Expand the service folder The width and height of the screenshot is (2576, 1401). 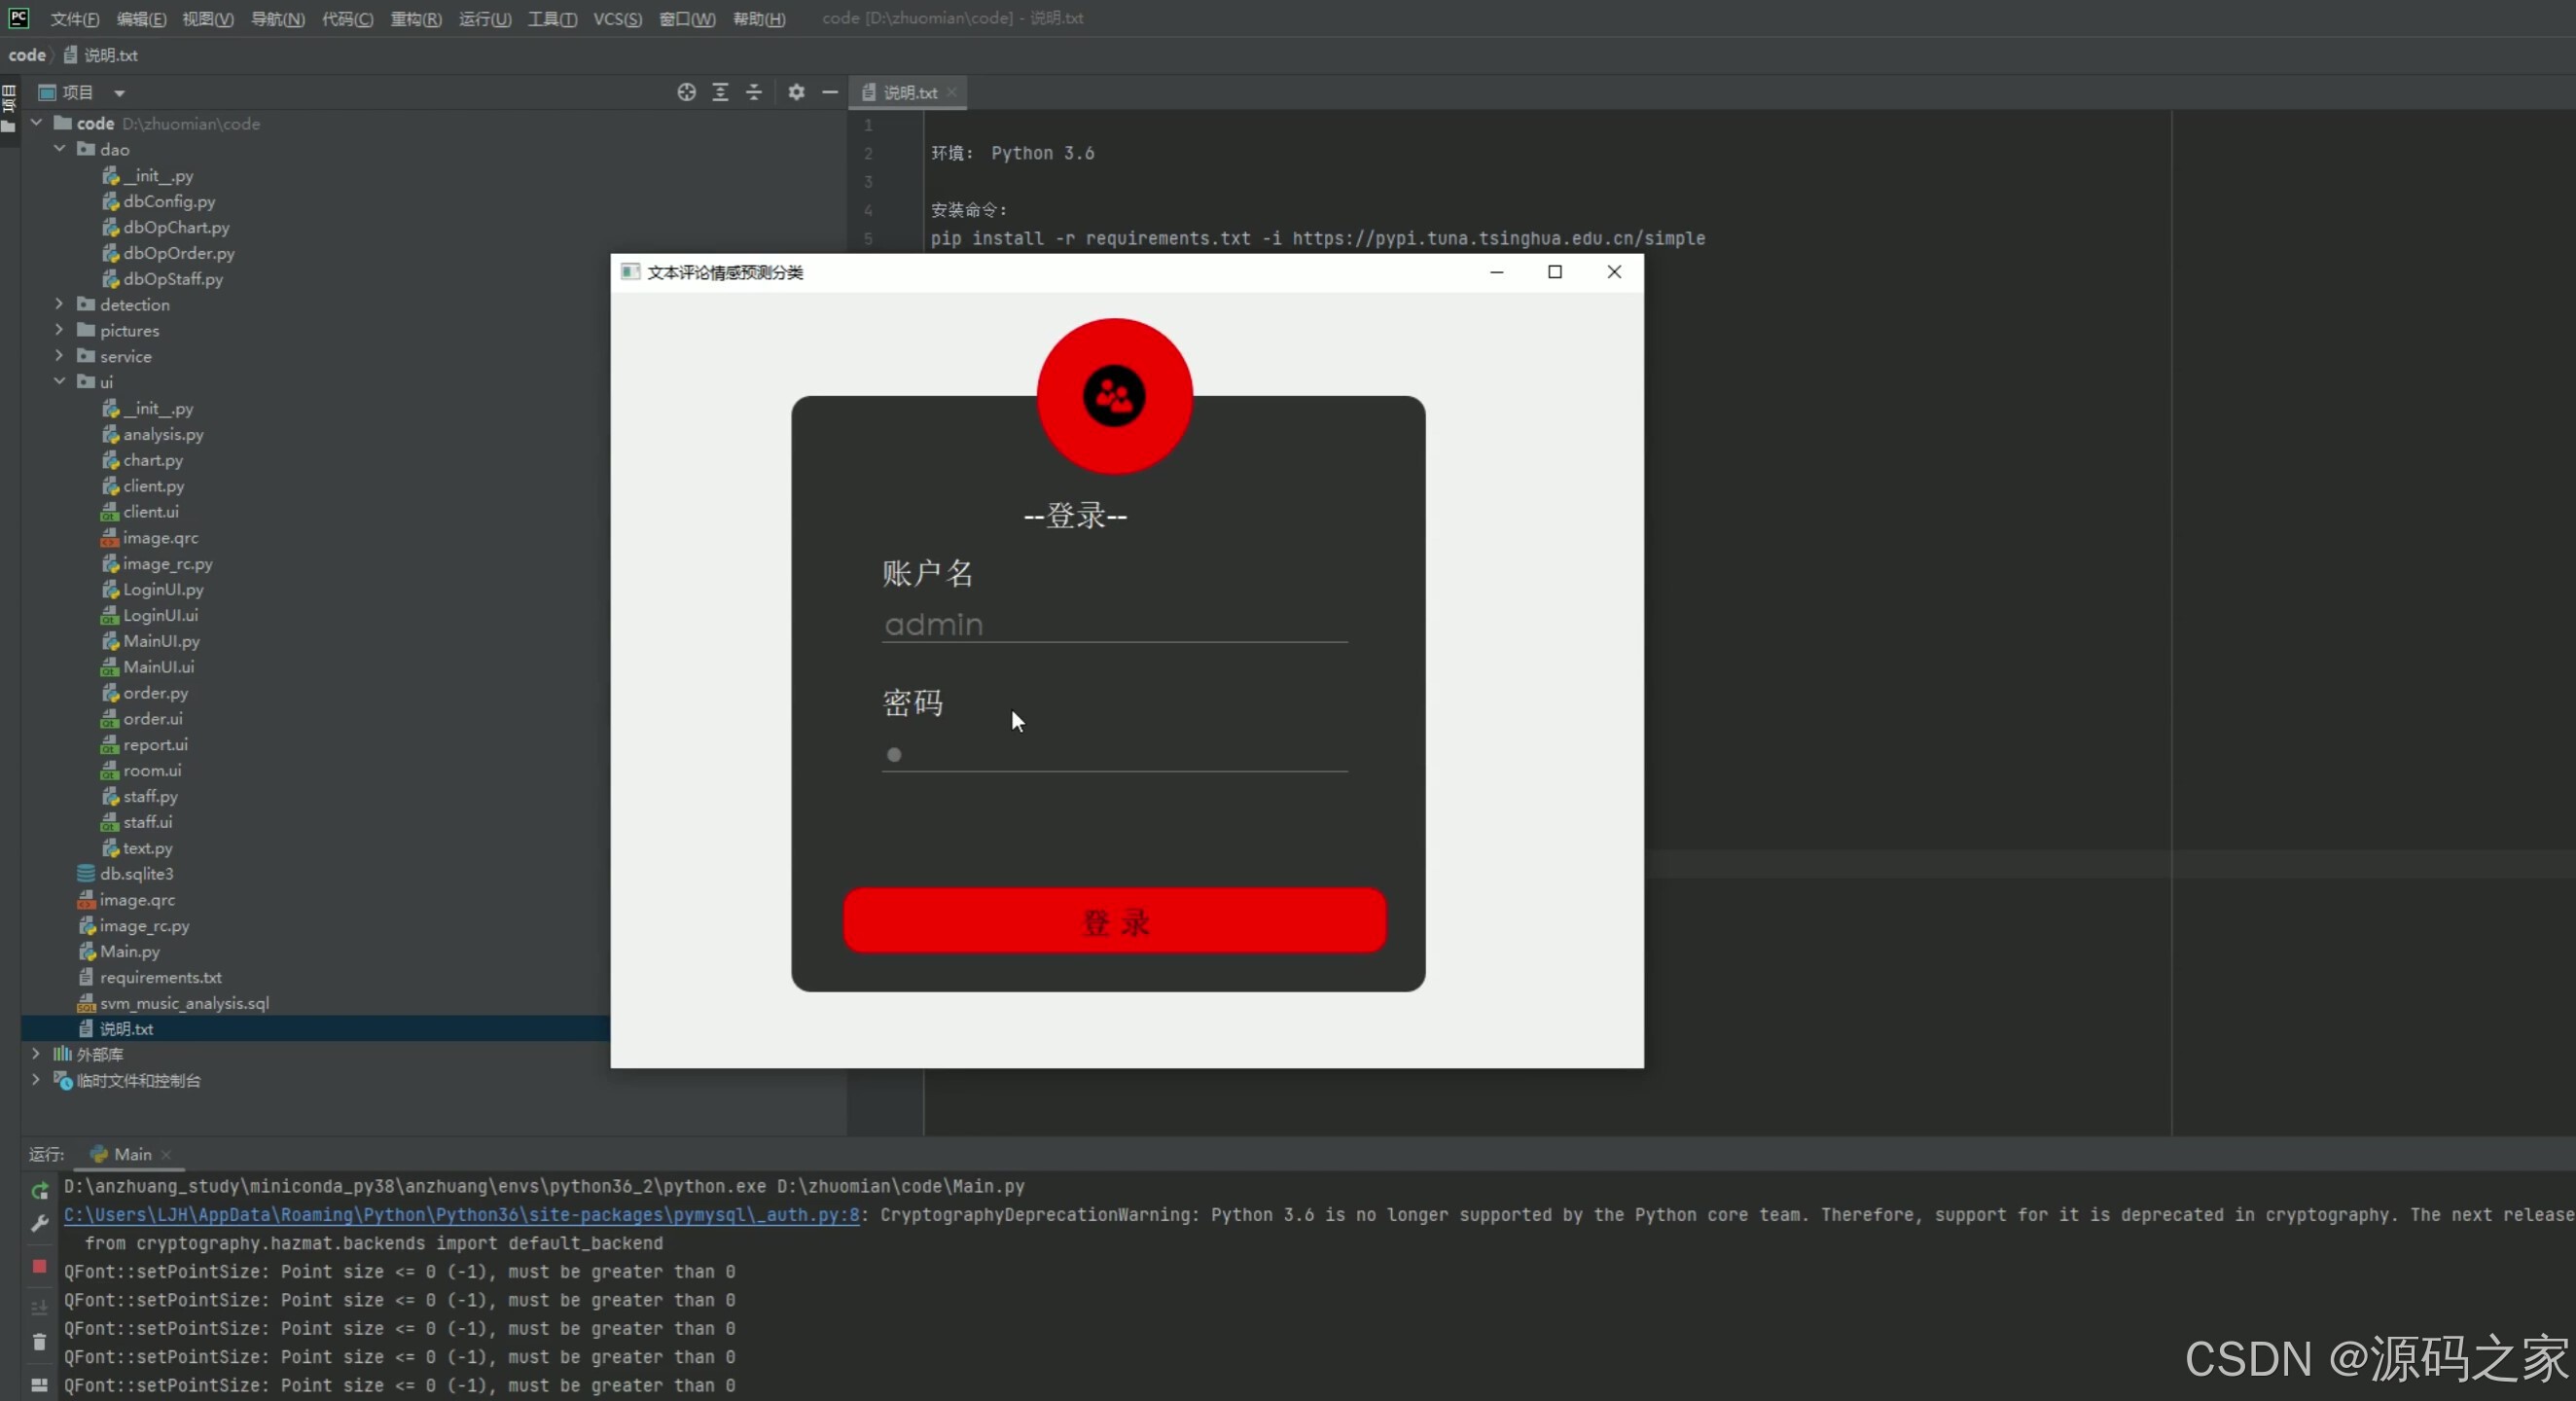click(60, 355)
